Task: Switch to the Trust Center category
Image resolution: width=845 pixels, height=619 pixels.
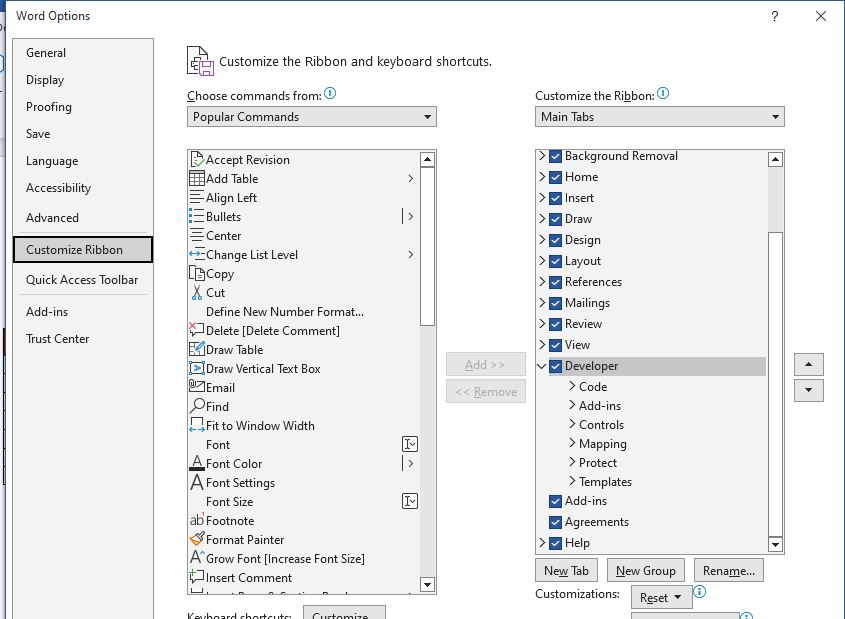Action: click(x=58, y=339)
